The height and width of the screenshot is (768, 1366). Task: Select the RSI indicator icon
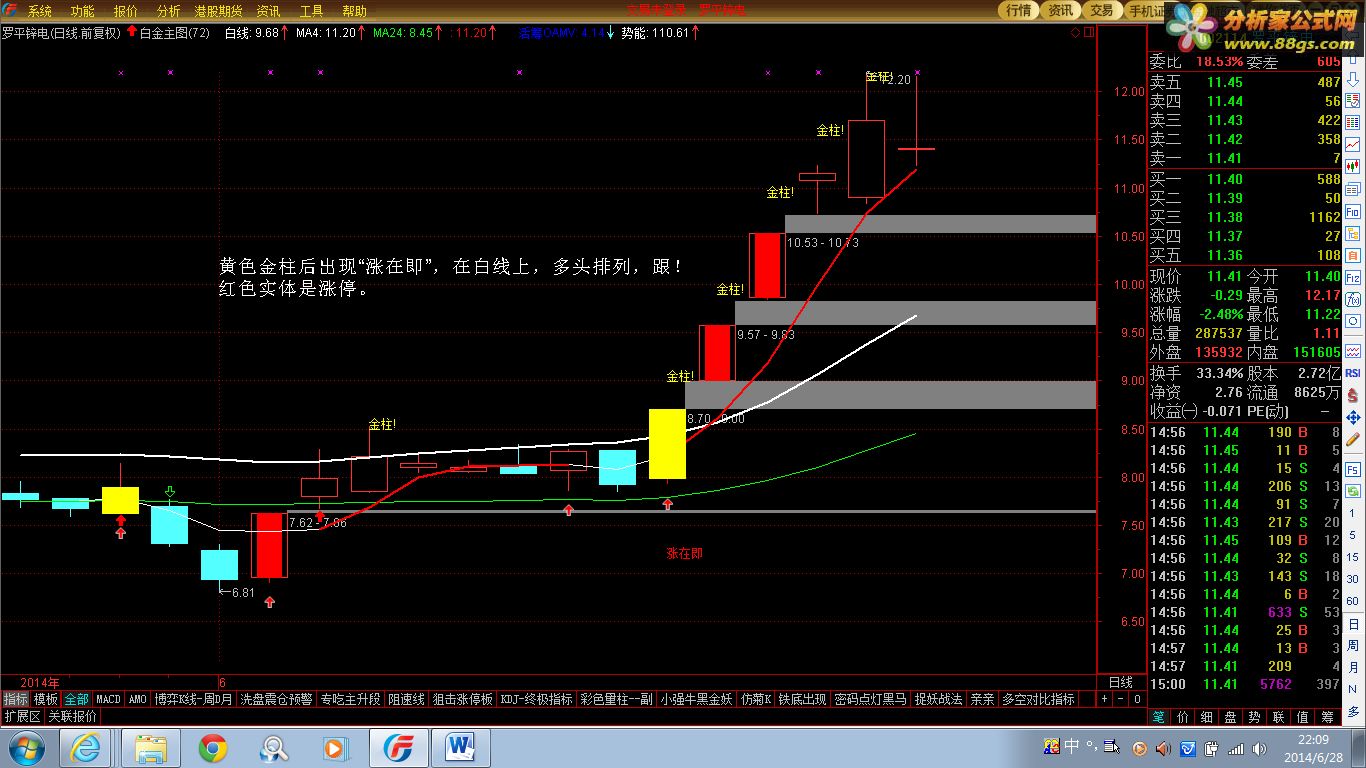coord(1353,372)
